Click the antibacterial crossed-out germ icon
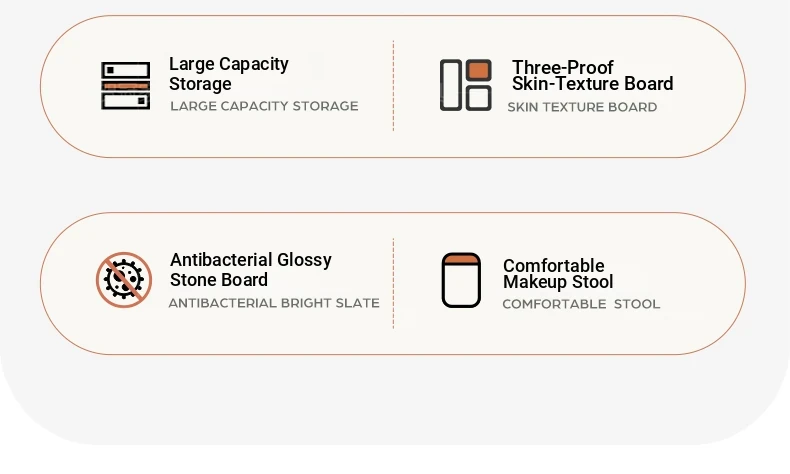790x474 pixels. click(124, 280)
